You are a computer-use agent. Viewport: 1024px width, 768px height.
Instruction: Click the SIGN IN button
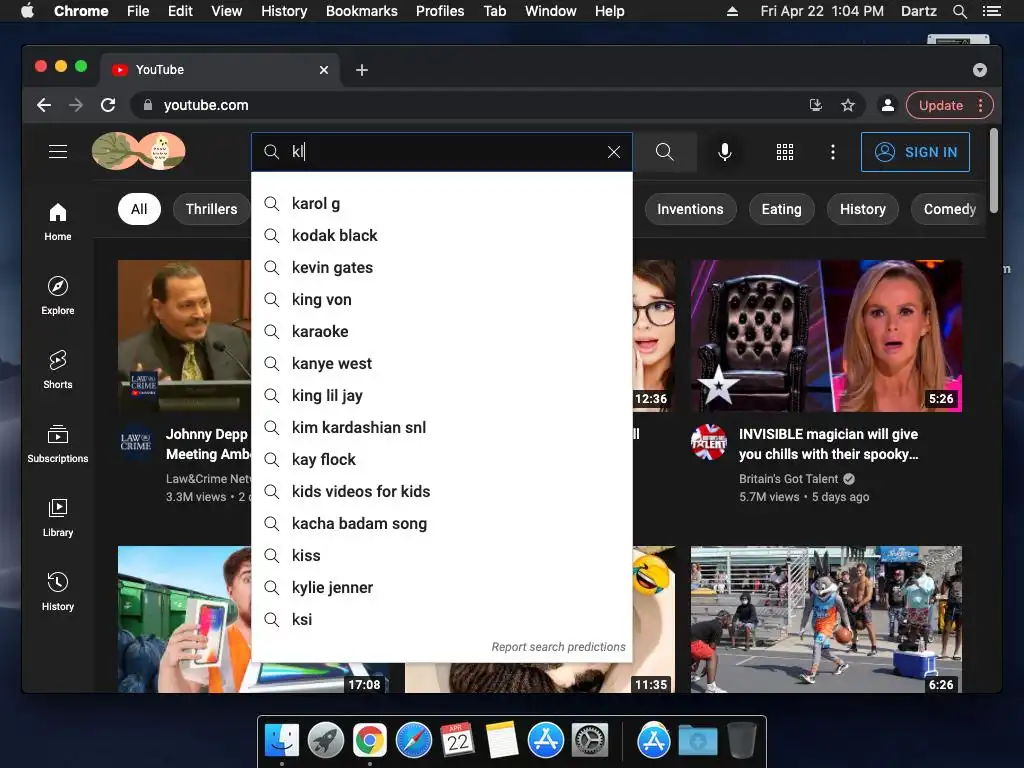915,152
